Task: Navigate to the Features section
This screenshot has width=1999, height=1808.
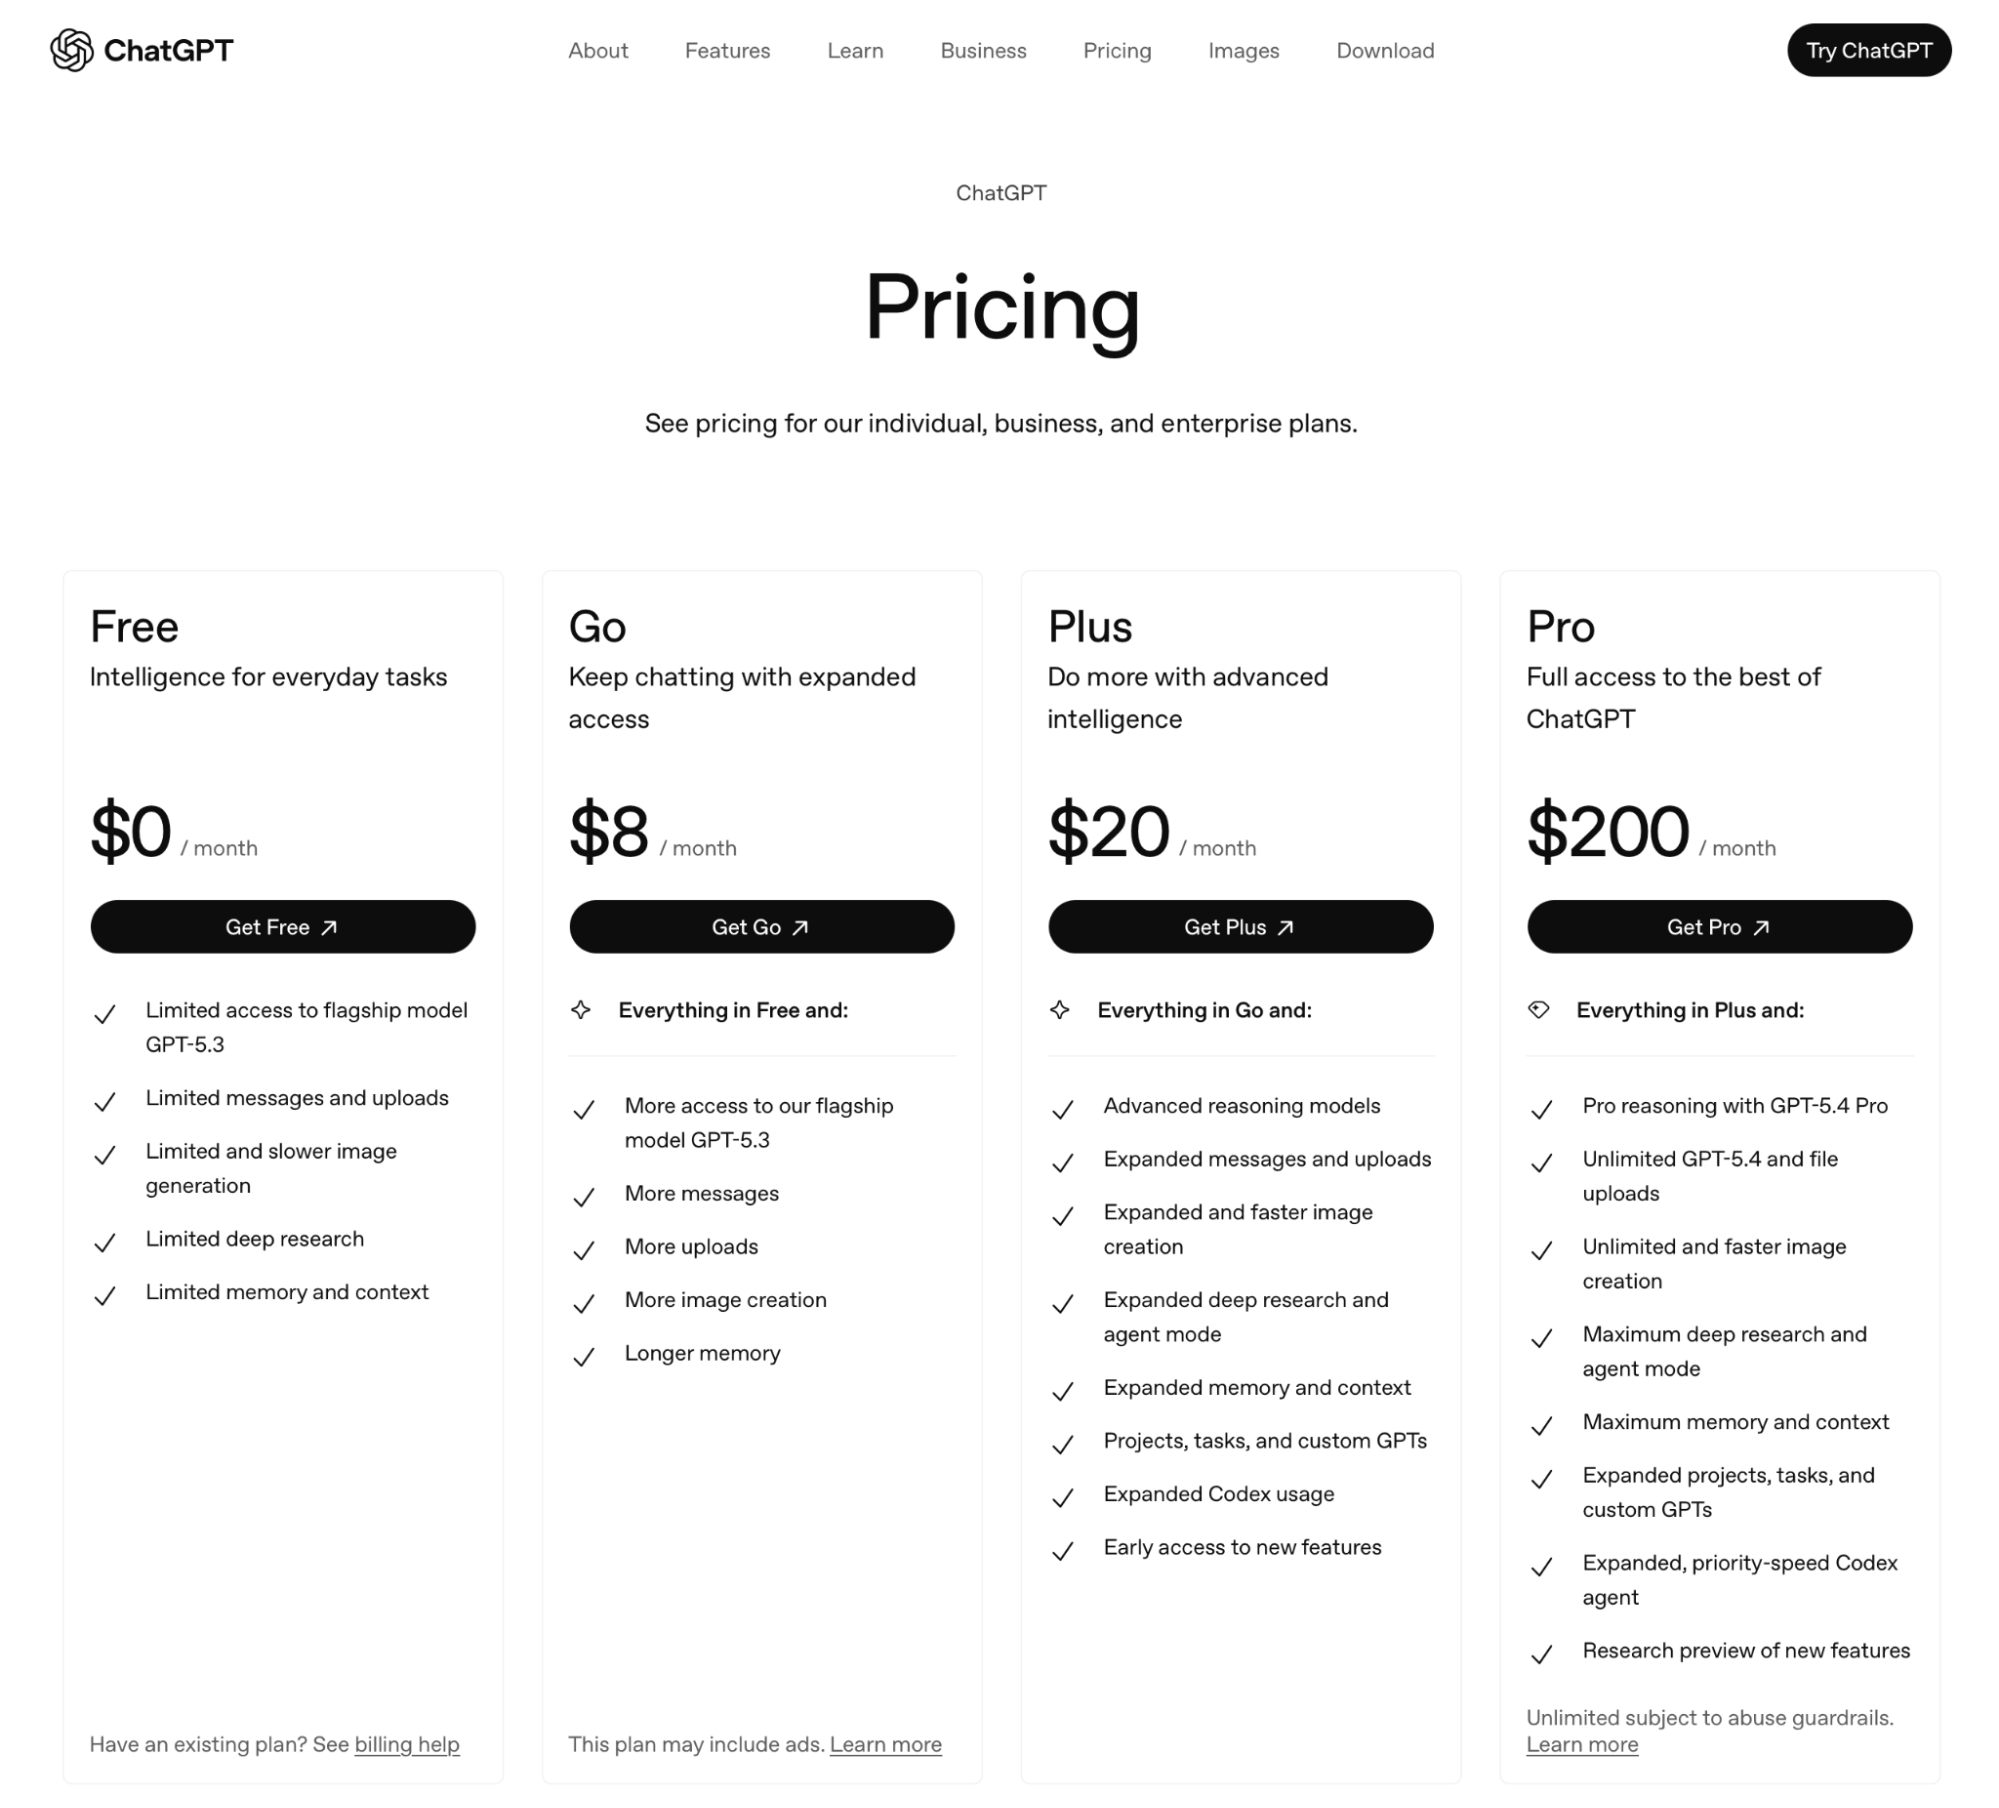Action: [727, 50]
